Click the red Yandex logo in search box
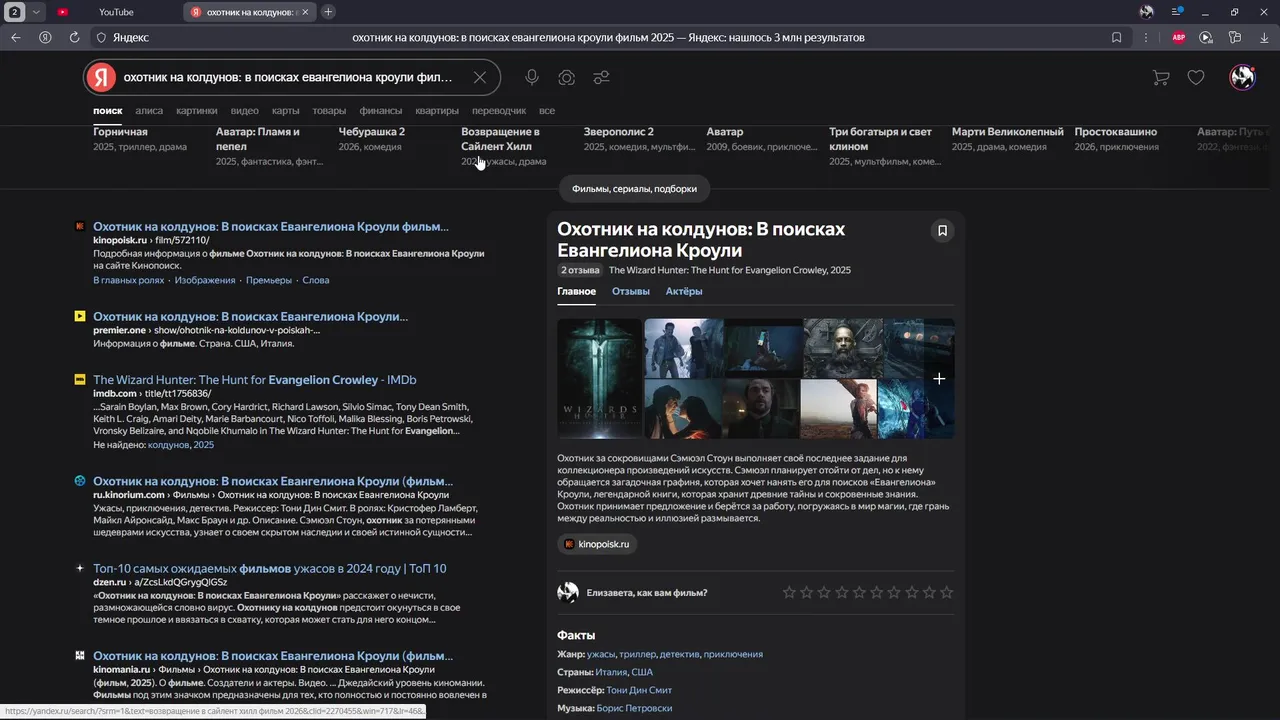1280x720 pixels. [100, 77]
